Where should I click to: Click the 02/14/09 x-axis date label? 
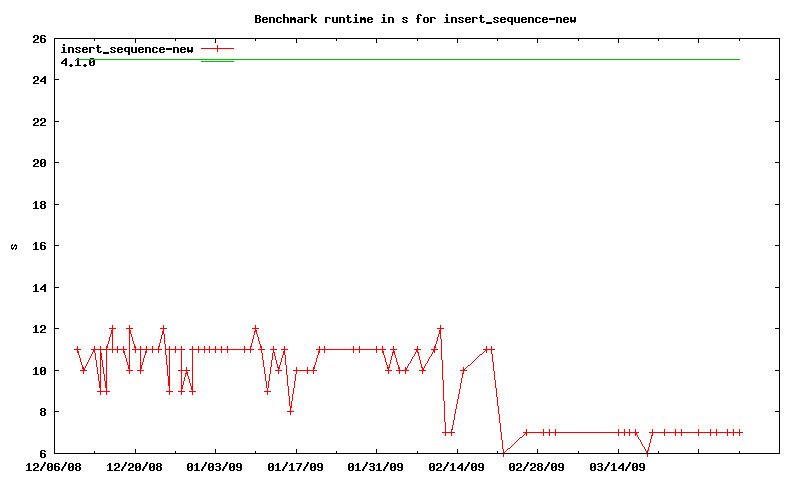(457, 466)
